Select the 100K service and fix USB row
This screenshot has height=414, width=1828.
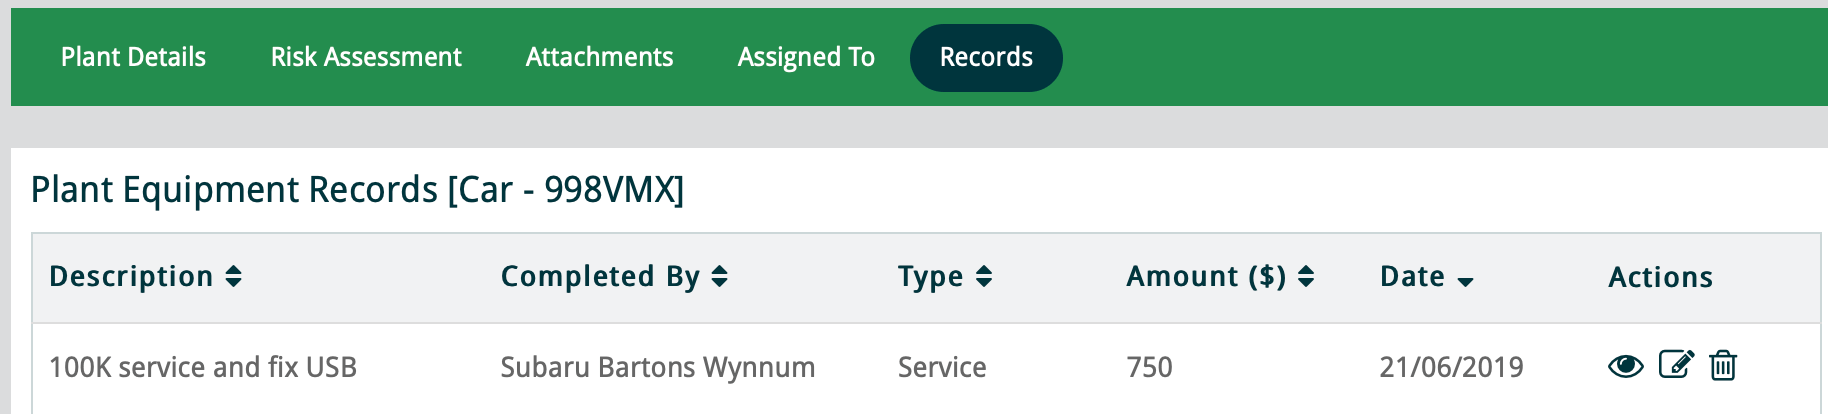[x=203, y=367]
